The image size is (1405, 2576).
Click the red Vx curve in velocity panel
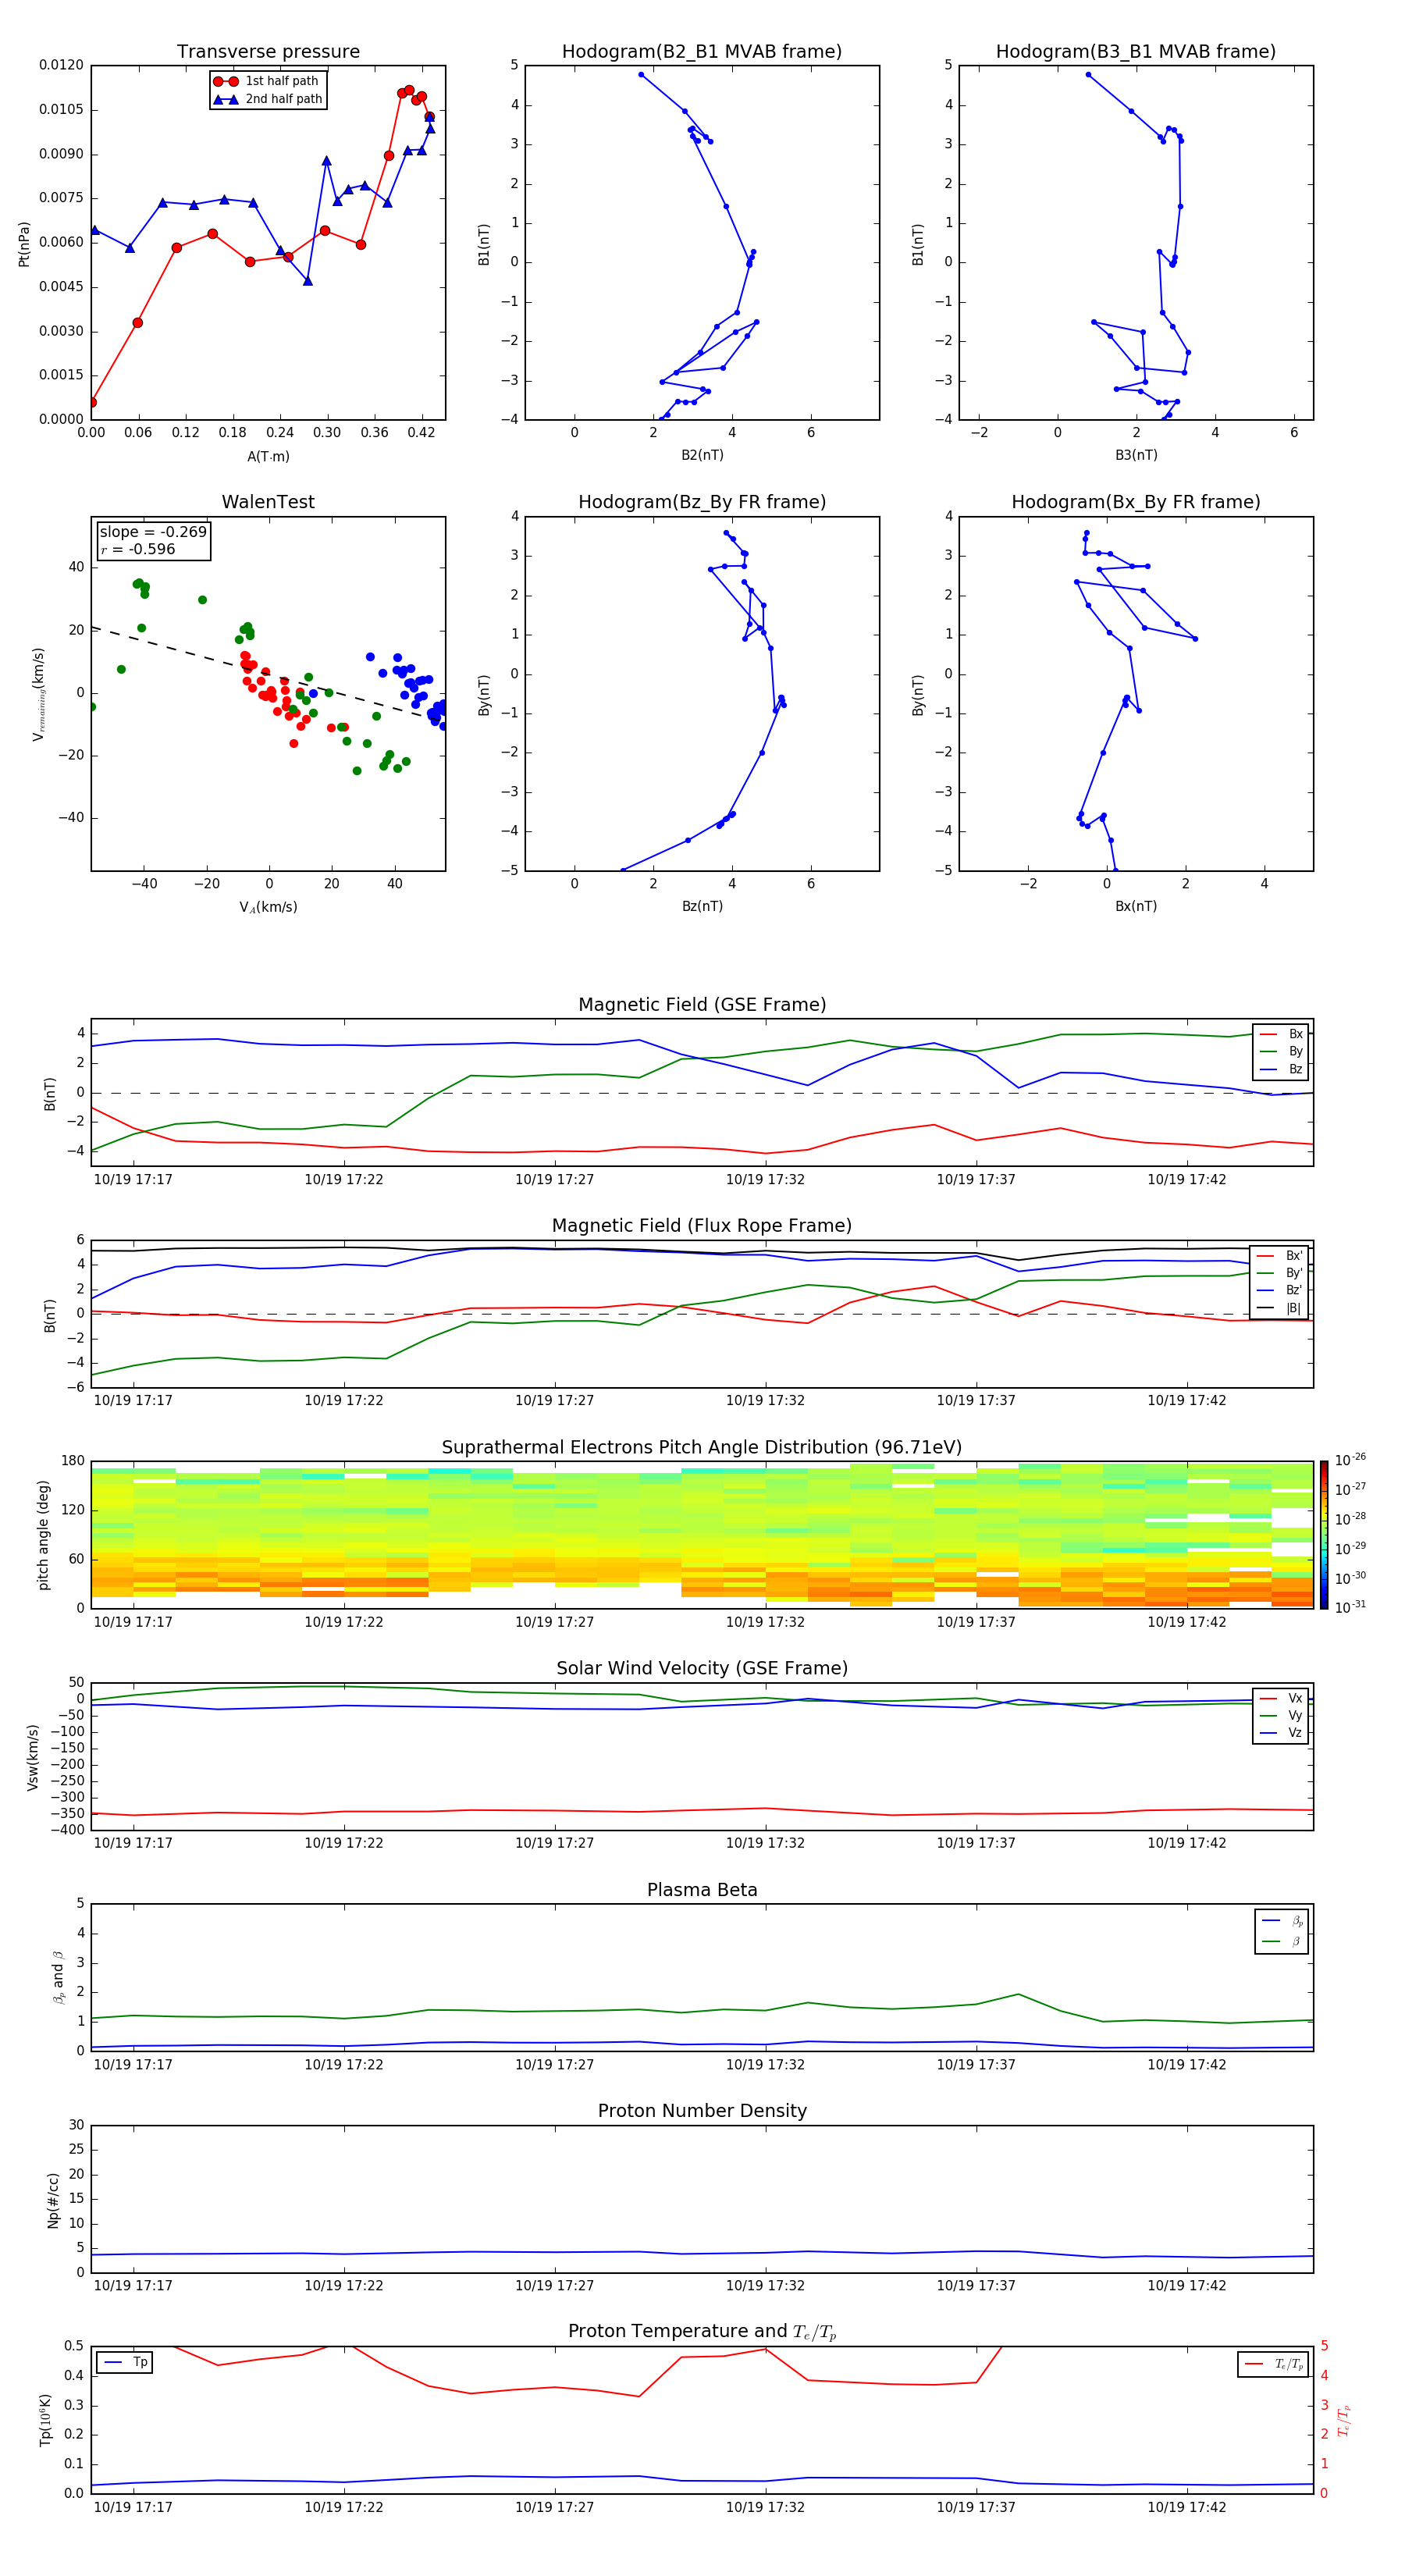[x=702, y=1811]
